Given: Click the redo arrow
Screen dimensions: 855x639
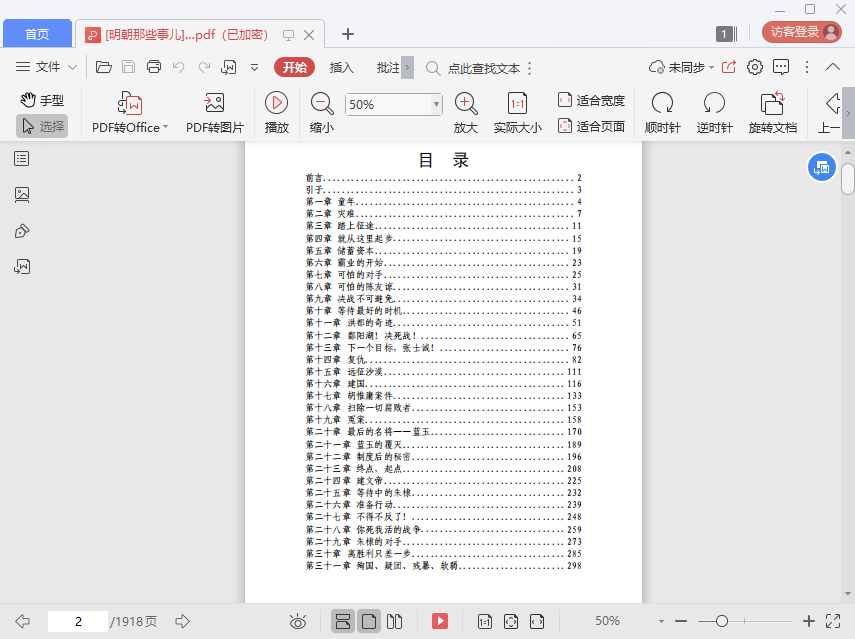Looking at the screenshot, I should coord(204,67).
